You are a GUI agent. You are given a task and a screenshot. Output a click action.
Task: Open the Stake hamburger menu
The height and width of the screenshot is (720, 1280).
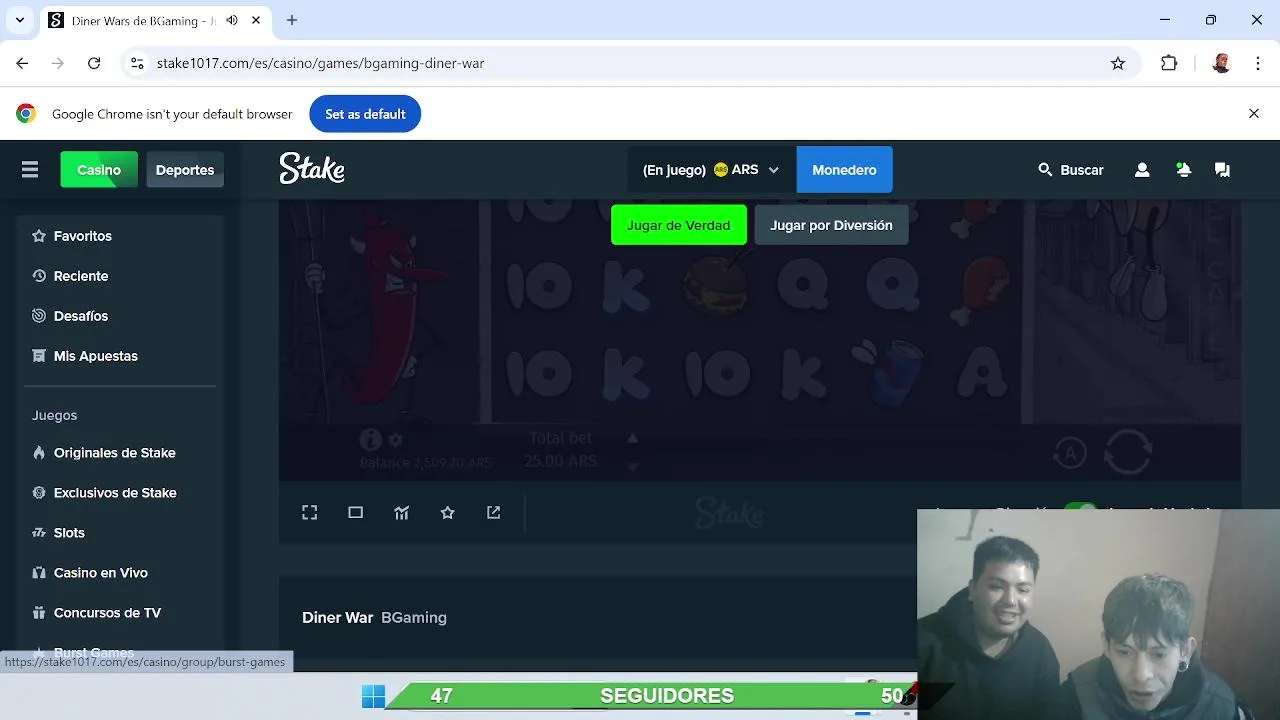tap(30, 170)
